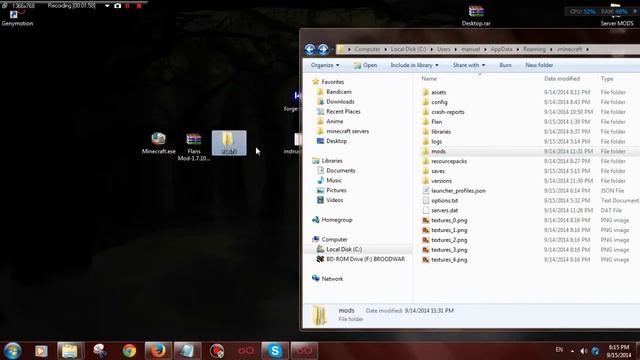Select the launcher_profiles.json file
This screenshot has width=640, height=360.
click(458, 191)
